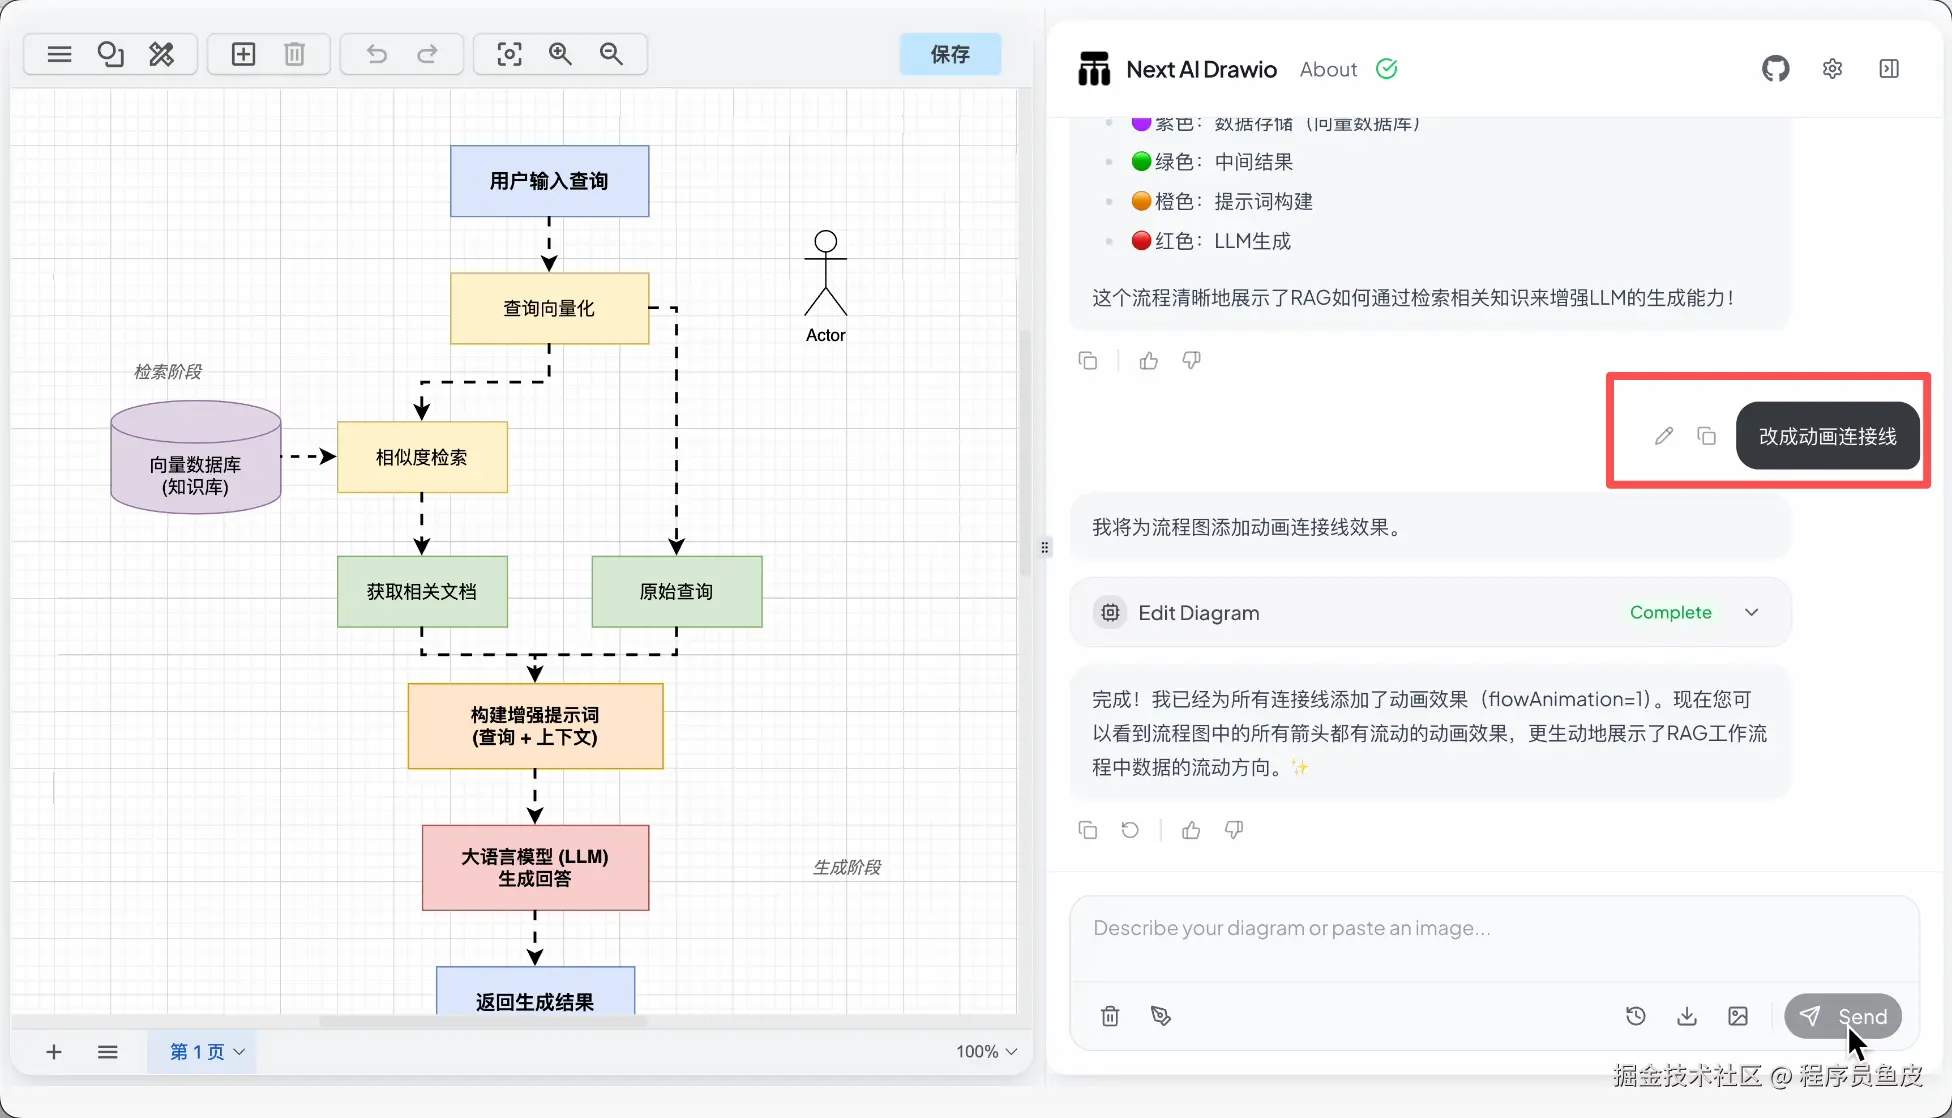Edit the user message with pencil icon
Viewport: 1952px width, 1118px height.
[1663, 436]
